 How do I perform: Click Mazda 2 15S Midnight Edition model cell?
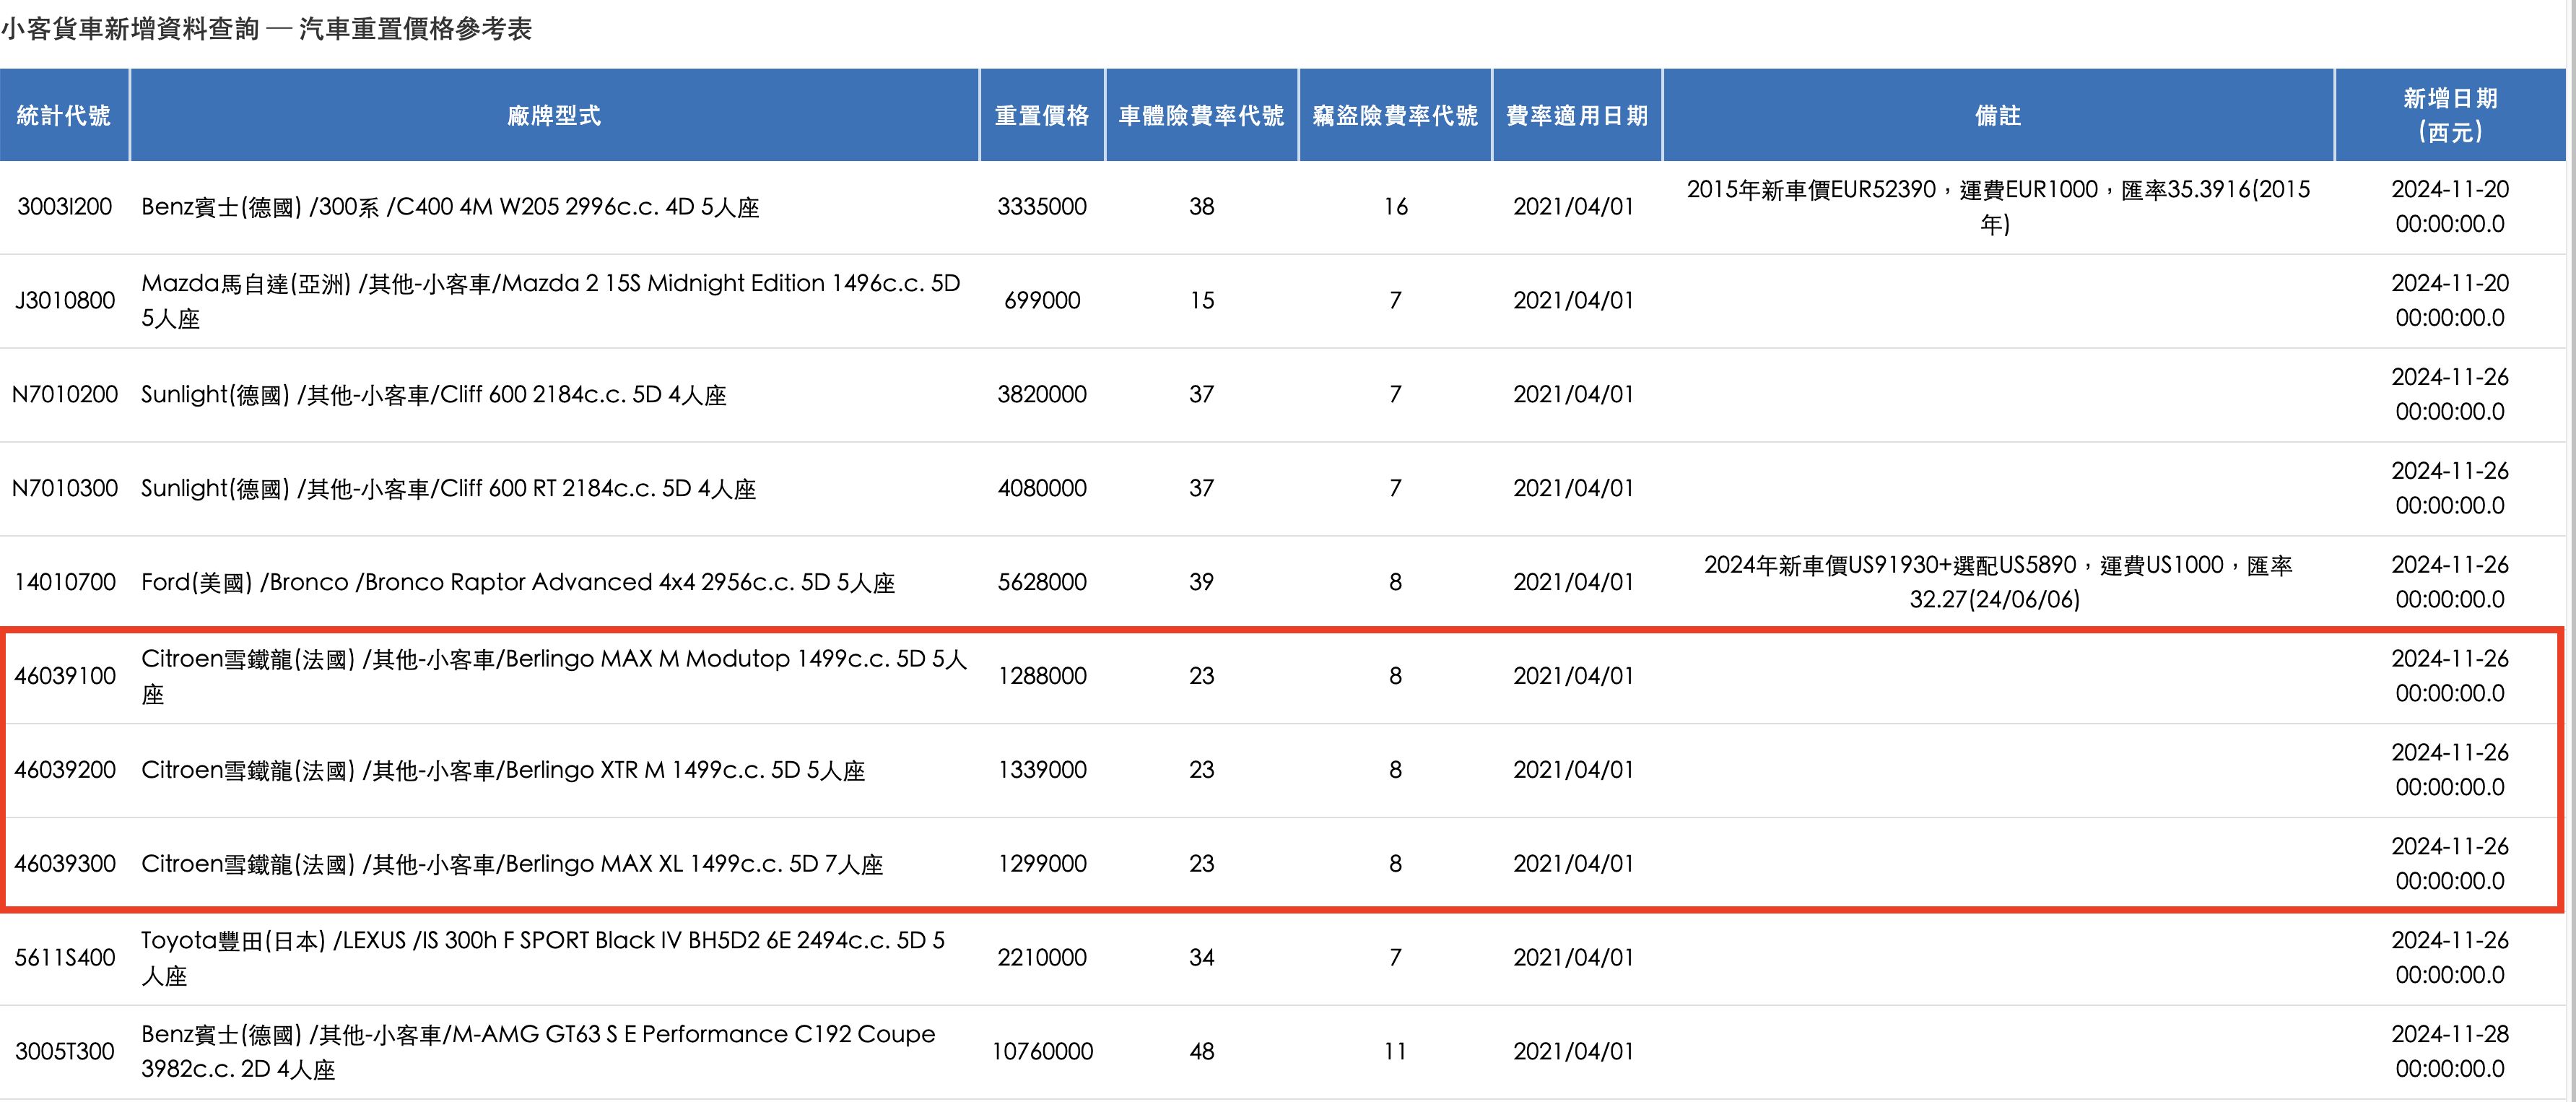pyautogui.click(x=551, y=301)
